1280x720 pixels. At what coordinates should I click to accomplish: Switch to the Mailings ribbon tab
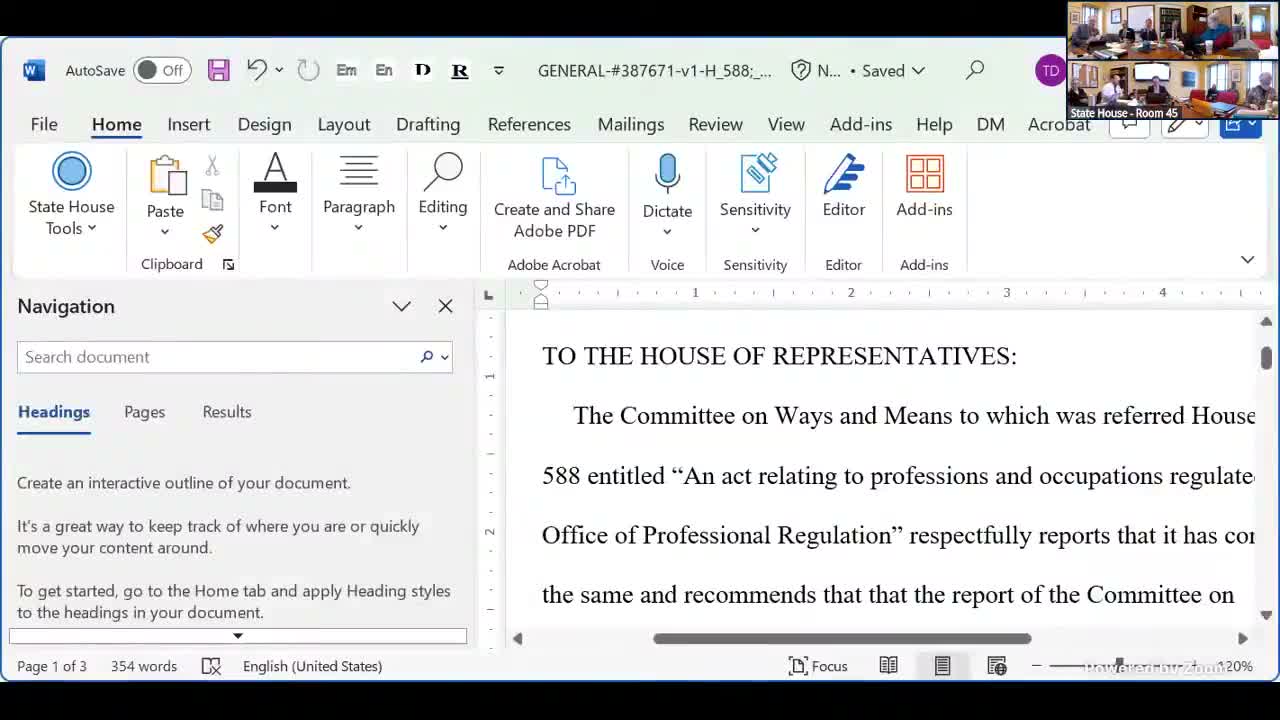coord(630,124)
